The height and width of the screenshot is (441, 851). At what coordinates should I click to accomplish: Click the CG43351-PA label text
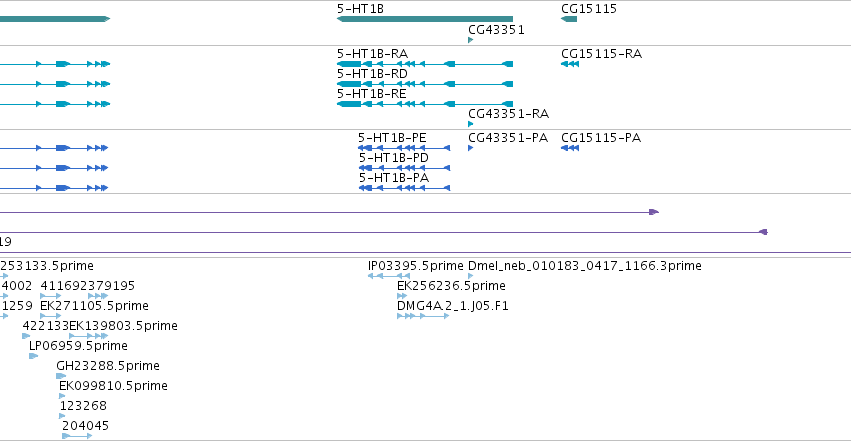coord(508,138)
